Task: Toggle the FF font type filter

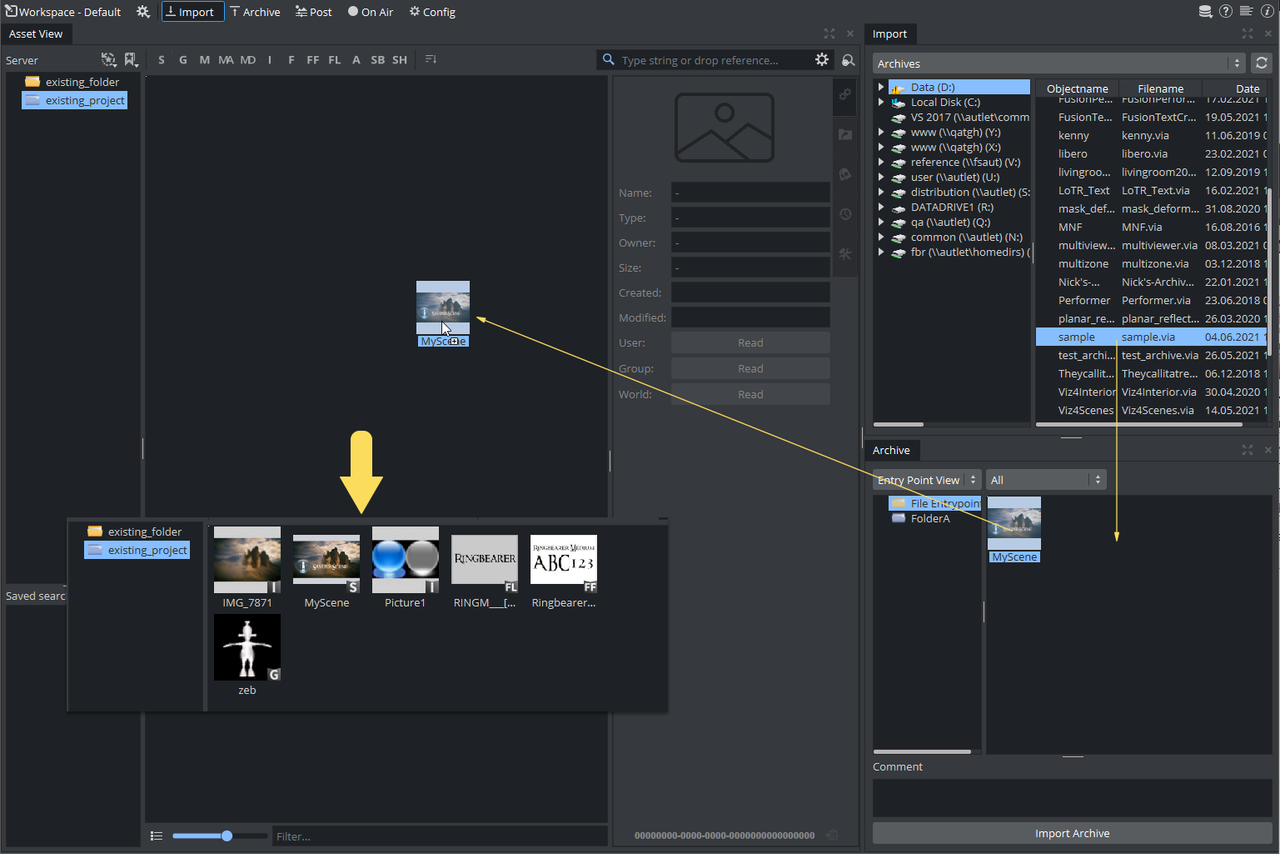Action: (313, 60)
